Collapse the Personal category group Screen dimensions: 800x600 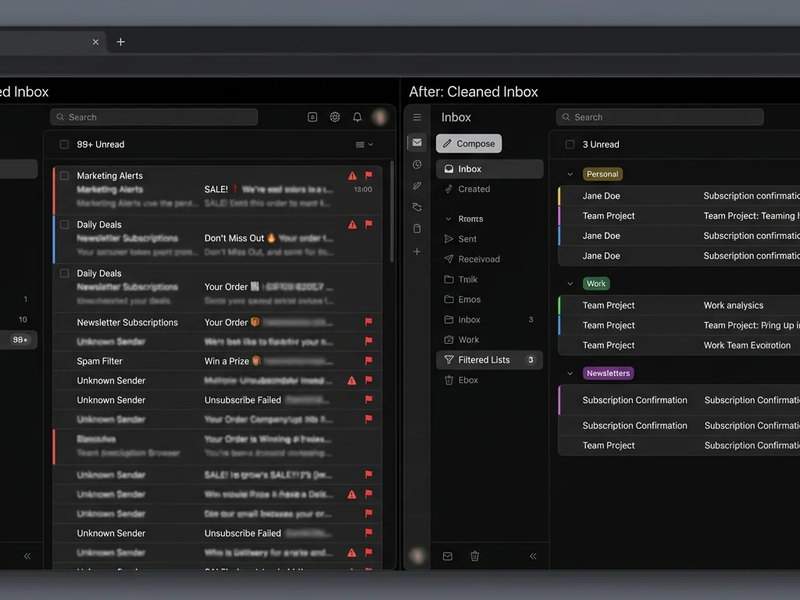[570, 174]
